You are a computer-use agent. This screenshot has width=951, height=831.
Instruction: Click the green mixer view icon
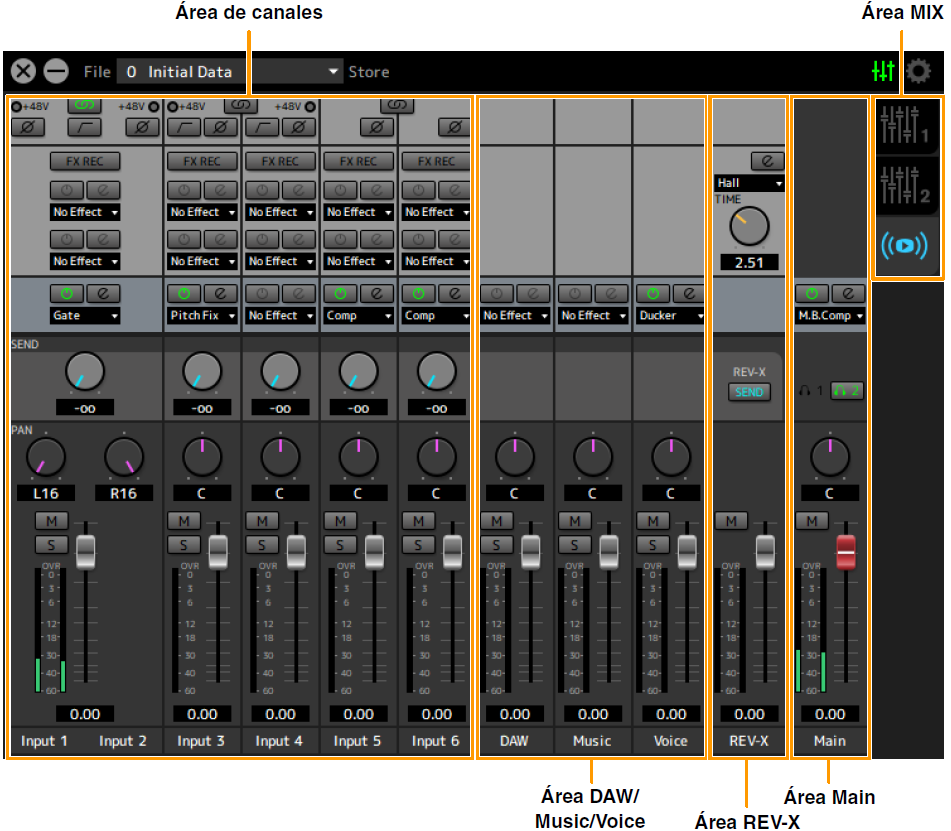[883, 72]
